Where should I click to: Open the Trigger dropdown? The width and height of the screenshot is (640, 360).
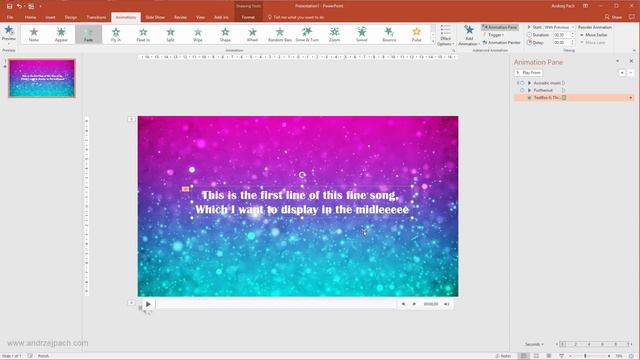[493, 35]
